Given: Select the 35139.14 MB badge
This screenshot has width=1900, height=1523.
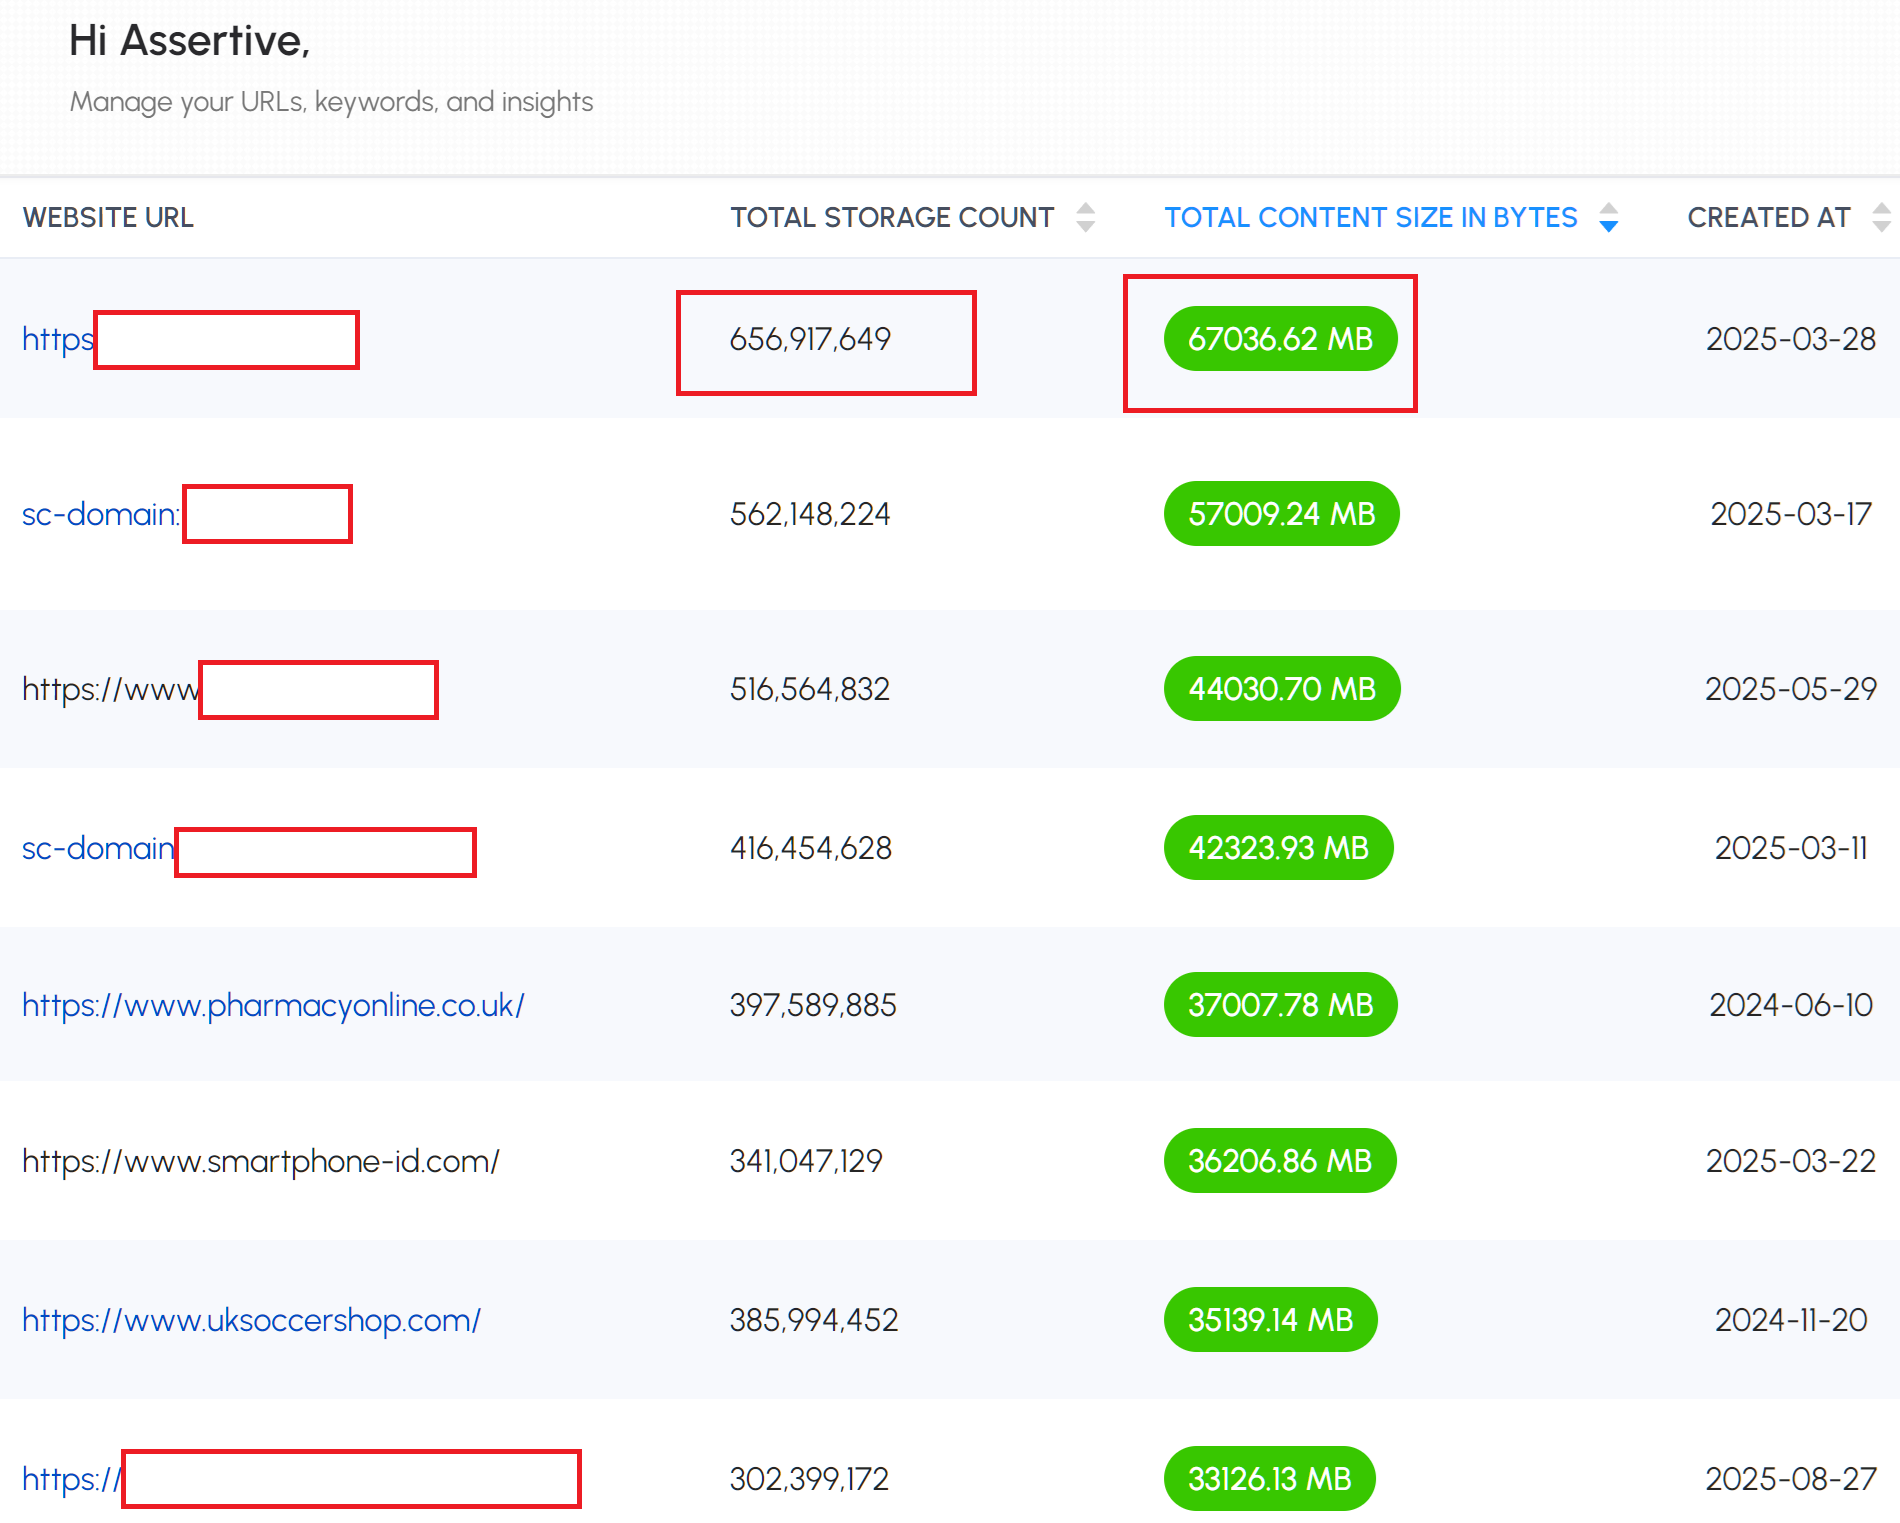Looking at the screenshot, I should (x=1270, y=1320).
